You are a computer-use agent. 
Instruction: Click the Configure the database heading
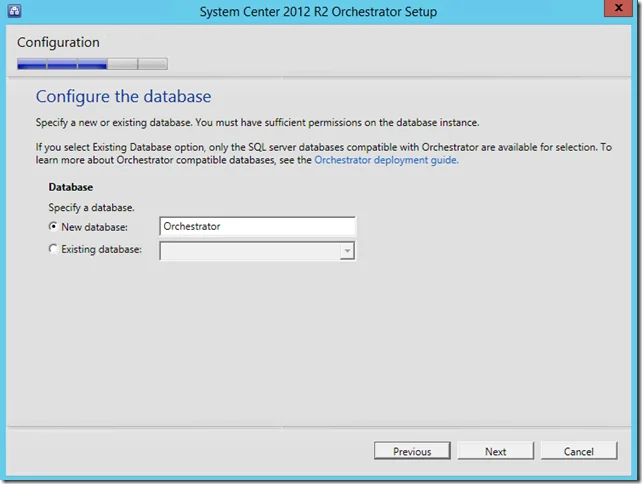click(123, 97)
